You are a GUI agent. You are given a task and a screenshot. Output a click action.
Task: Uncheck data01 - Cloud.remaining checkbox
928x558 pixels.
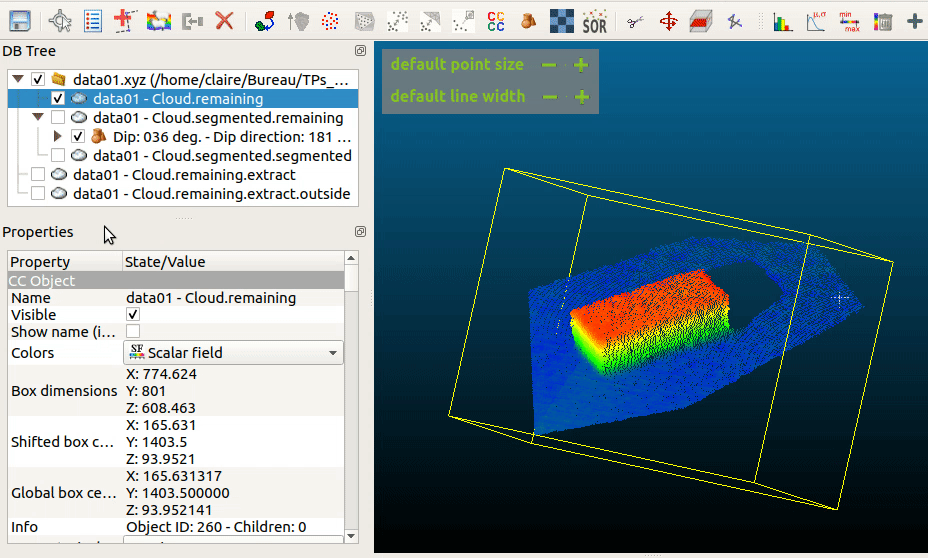[x=58, y=98]
